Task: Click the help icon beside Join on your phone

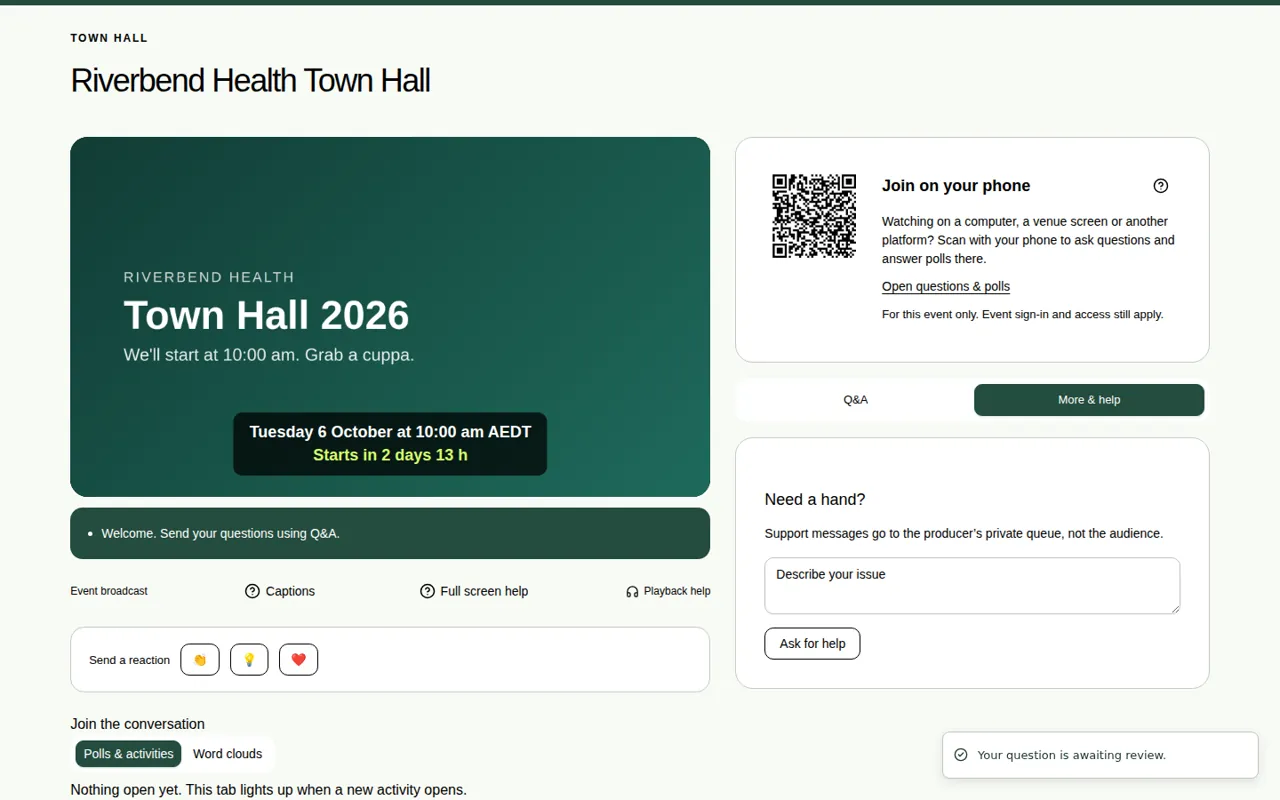Action: (1161, 186)
